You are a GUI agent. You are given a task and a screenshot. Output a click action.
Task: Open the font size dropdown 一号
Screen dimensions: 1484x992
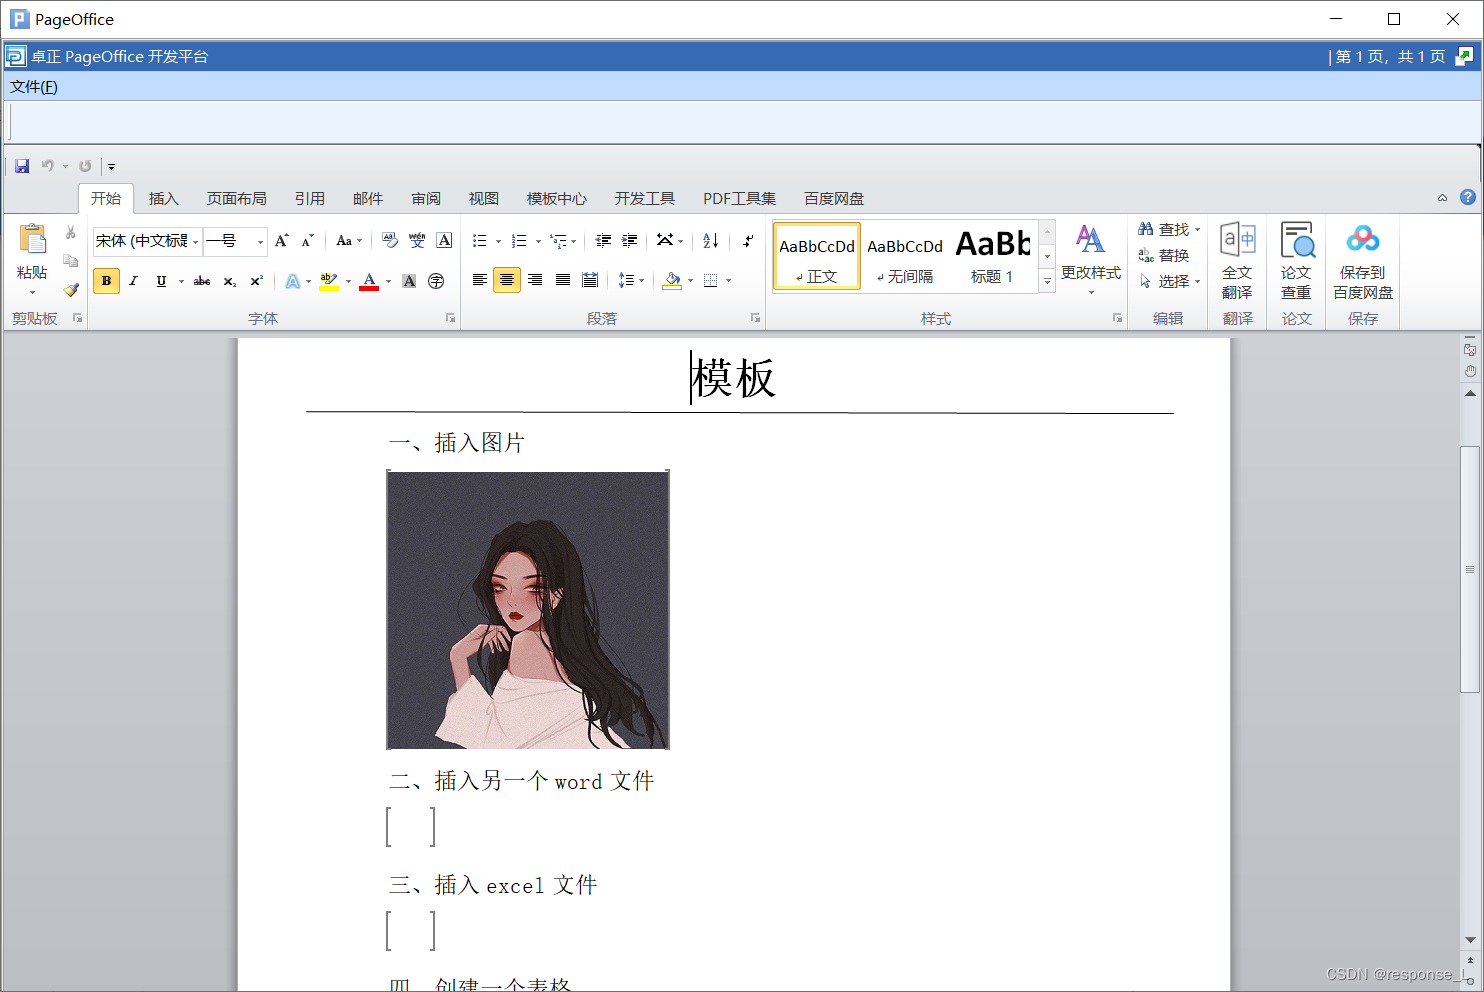click(x=260, y=242)
